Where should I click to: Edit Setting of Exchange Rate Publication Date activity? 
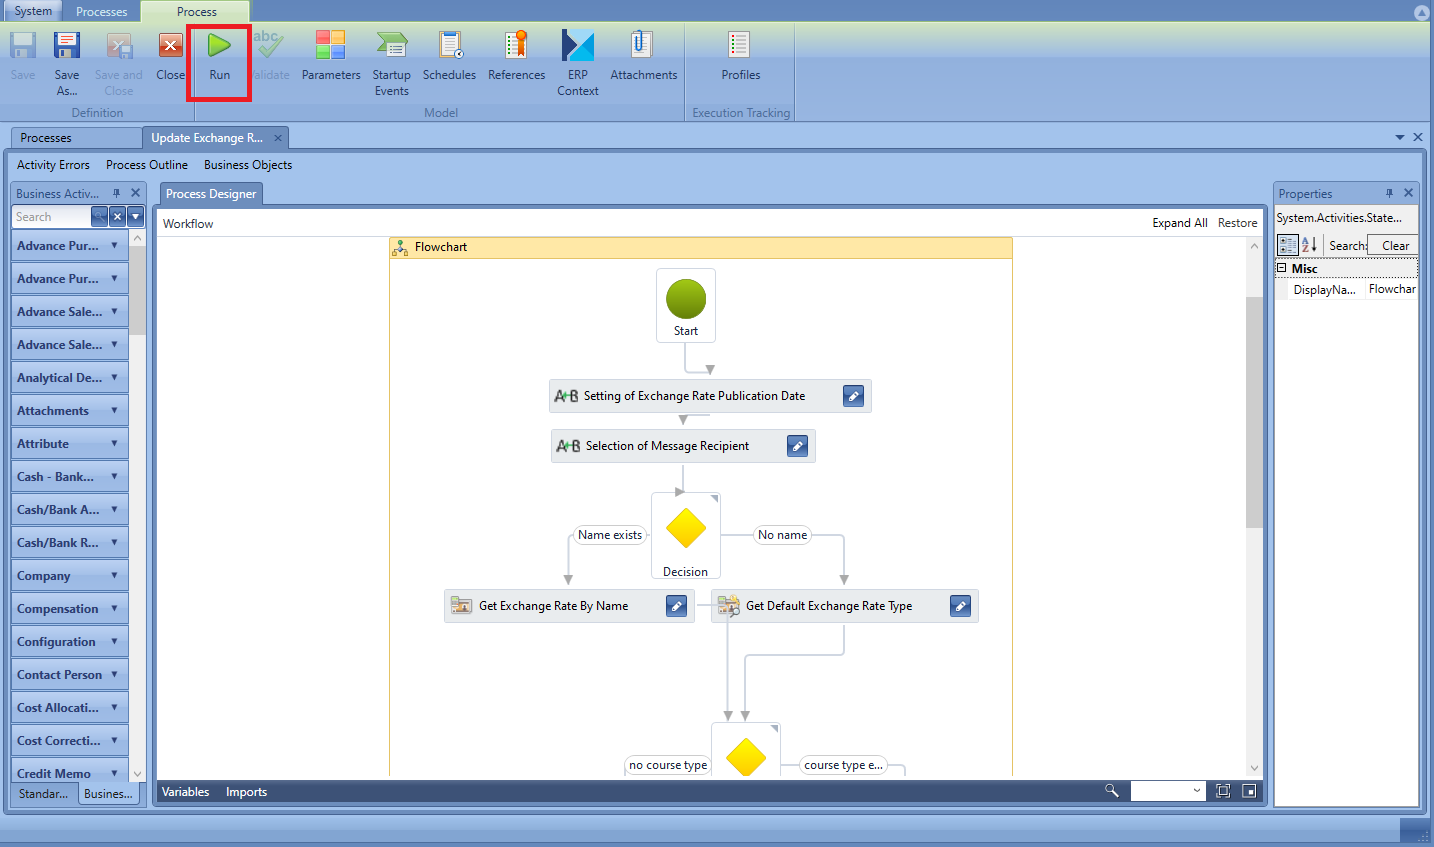click(853, 396)
